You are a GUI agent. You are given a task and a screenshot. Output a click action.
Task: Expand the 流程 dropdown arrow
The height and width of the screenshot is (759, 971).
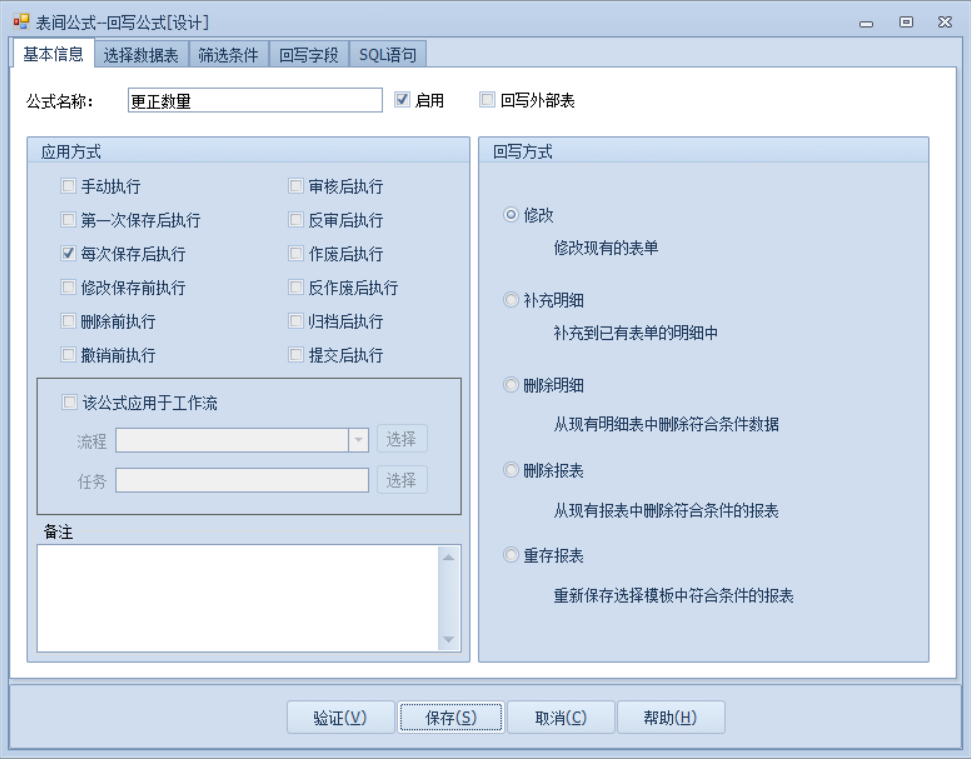[x=358, y=440]
